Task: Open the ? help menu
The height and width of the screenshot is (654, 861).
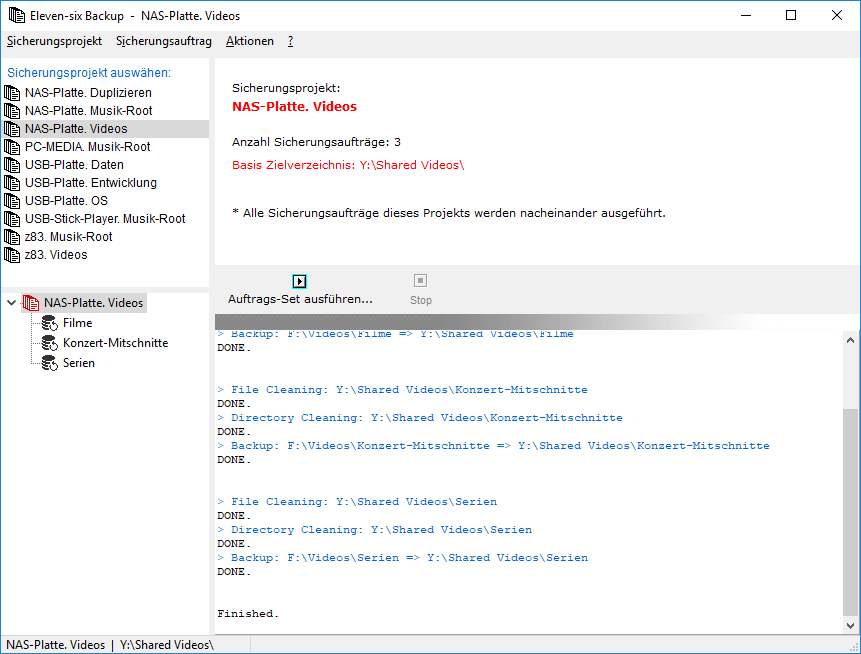Action: tap(290, 41)
